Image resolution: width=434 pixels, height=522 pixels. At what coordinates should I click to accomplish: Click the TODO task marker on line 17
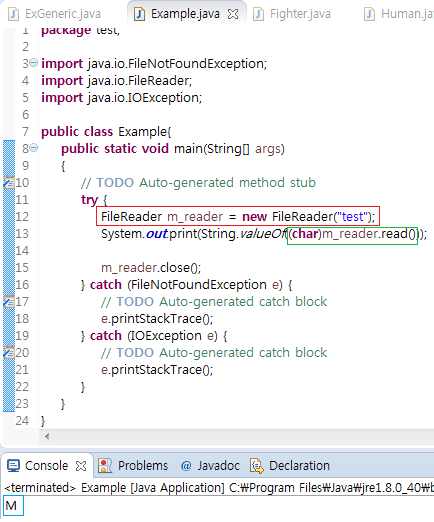(9, 301)
